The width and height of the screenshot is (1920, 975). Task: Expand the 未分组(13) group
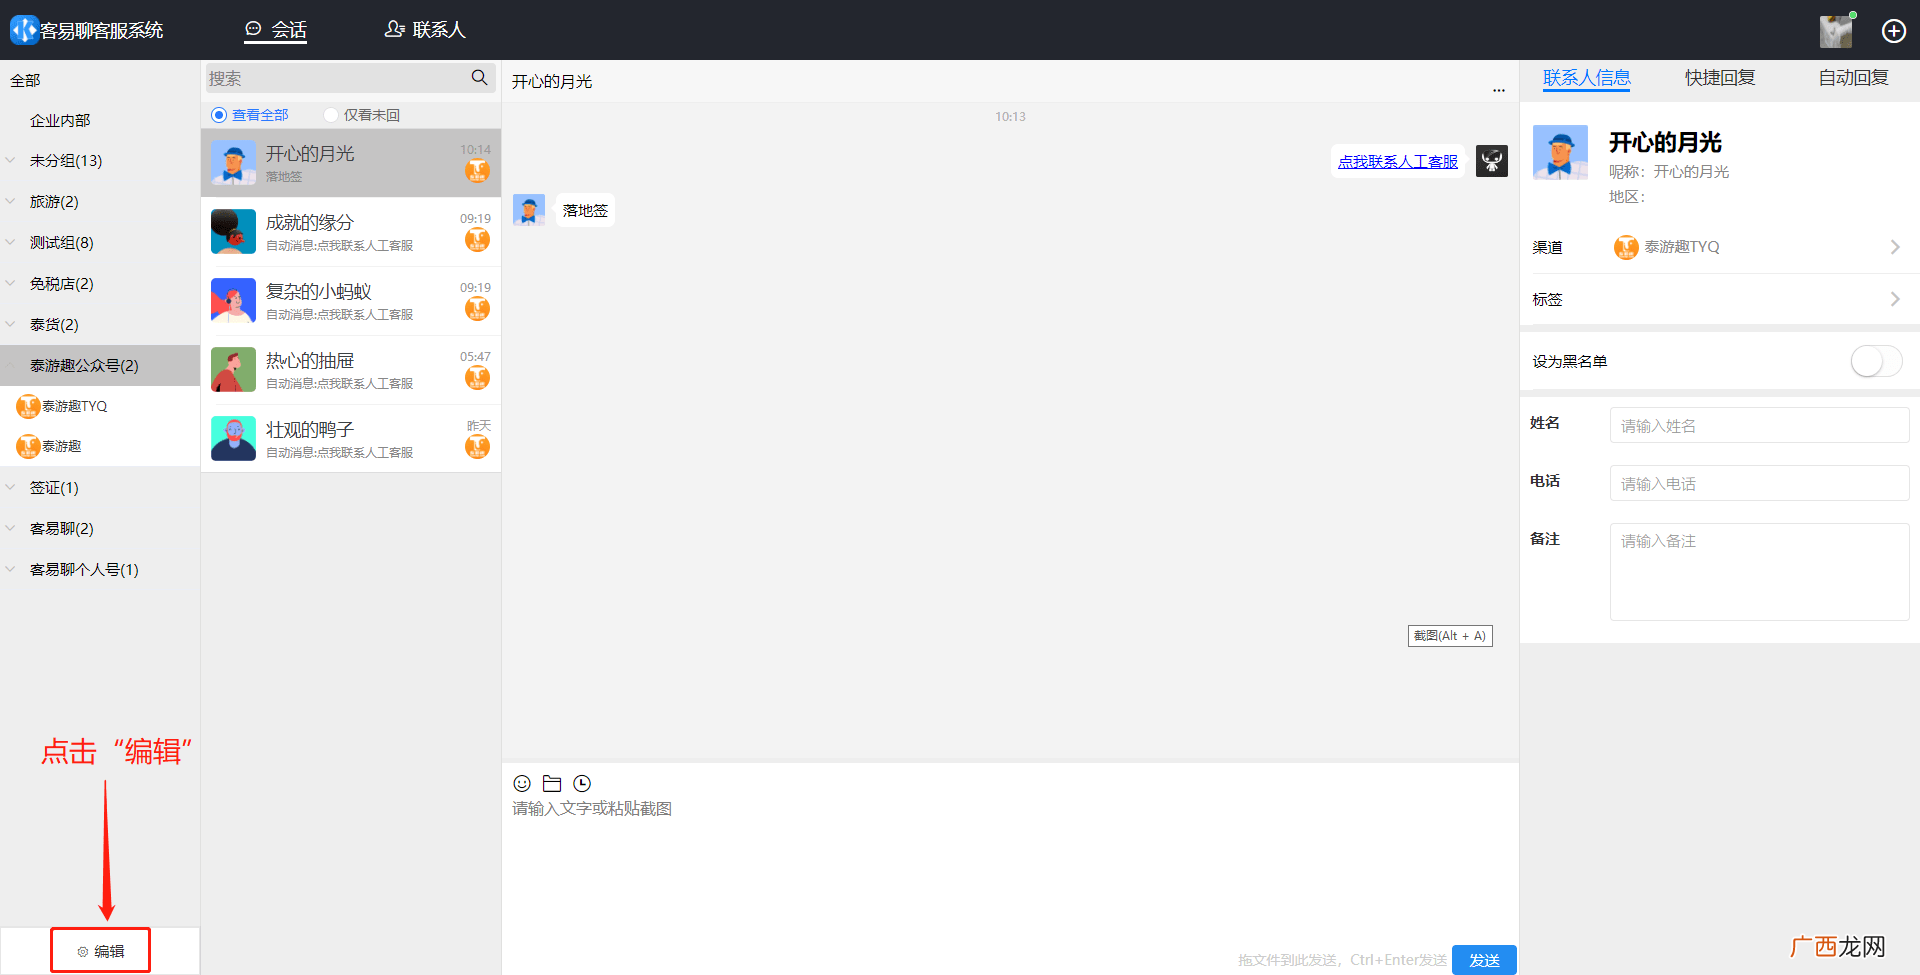coord(100,161)
